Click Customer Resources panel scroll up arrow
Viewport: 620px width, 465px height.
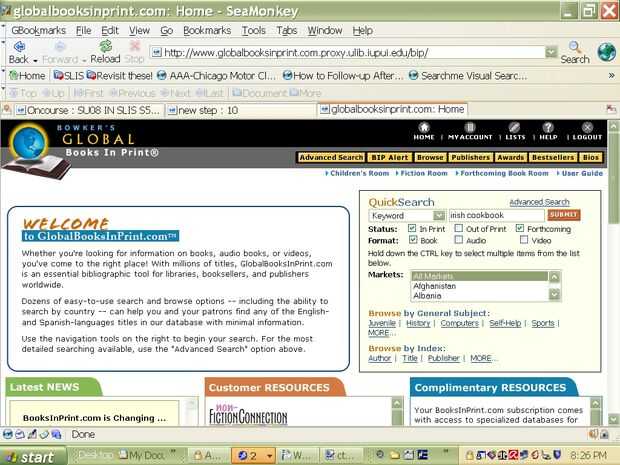pos(397,403)
